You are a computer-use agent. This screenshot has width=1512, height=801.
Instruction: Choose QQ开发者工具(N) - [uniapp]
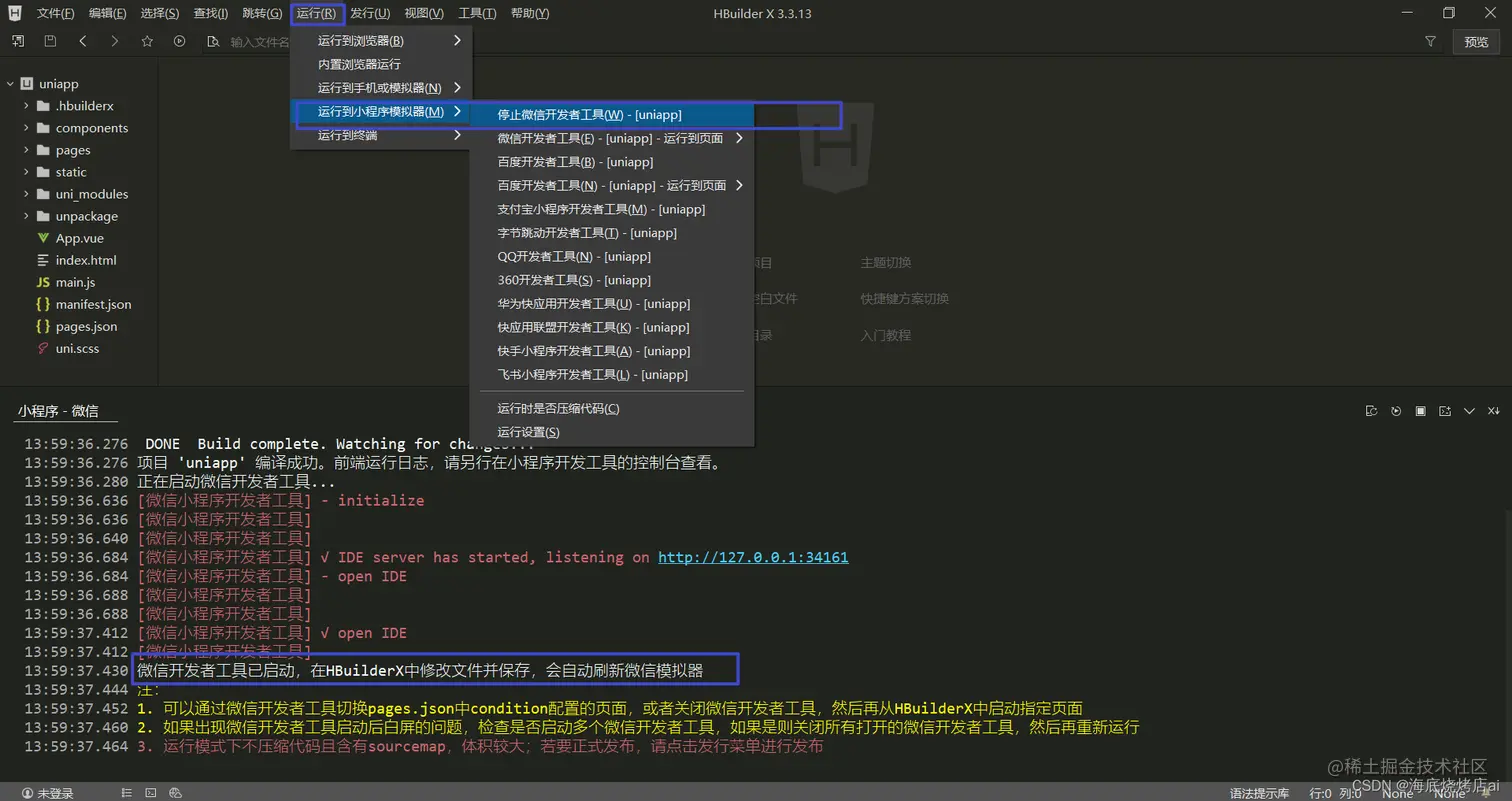pyautogui.click(x=612, y=256)
